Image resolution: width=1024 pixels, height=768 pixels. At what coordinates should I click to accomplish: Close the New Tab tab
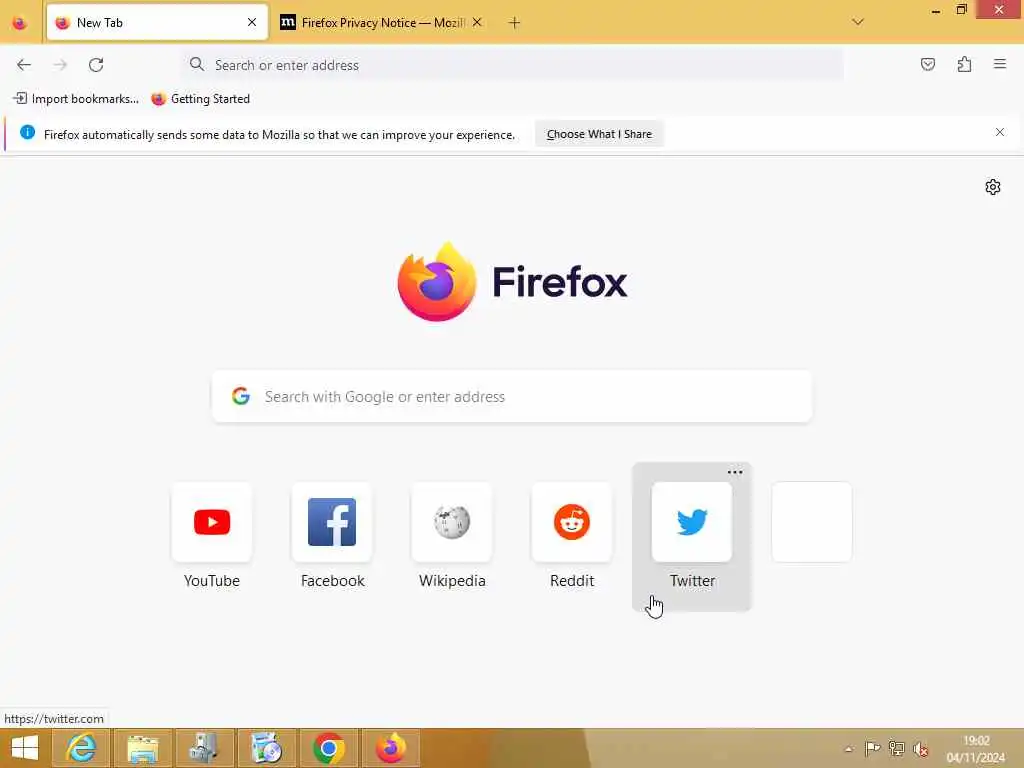tap(251, 22)
